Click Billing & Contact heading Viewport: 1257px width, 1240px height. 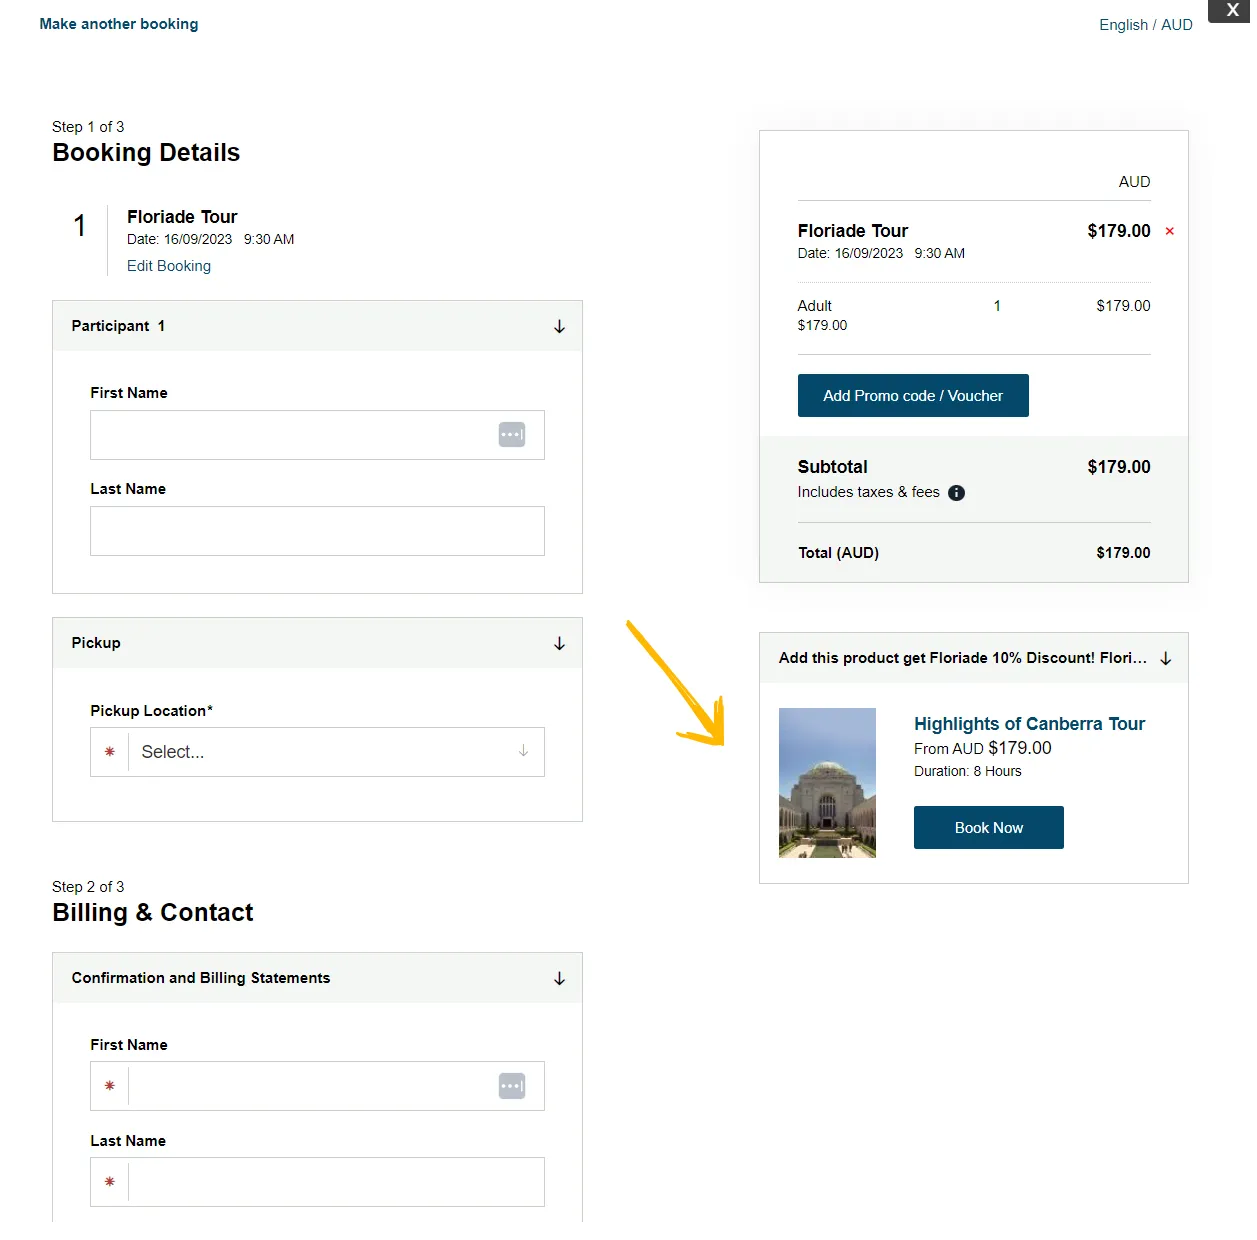pyautogui.click(x=153, y=913)
